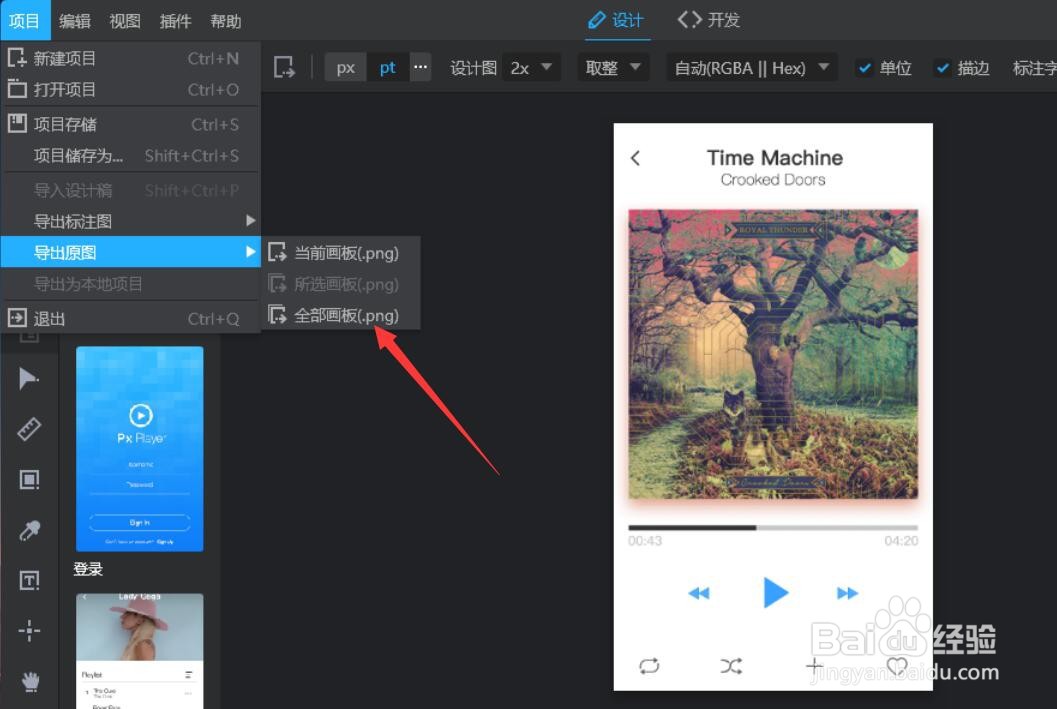Click the 00:43 elapsed time label
Viewport: 1057px width, 709px height.
pos(645,541)
